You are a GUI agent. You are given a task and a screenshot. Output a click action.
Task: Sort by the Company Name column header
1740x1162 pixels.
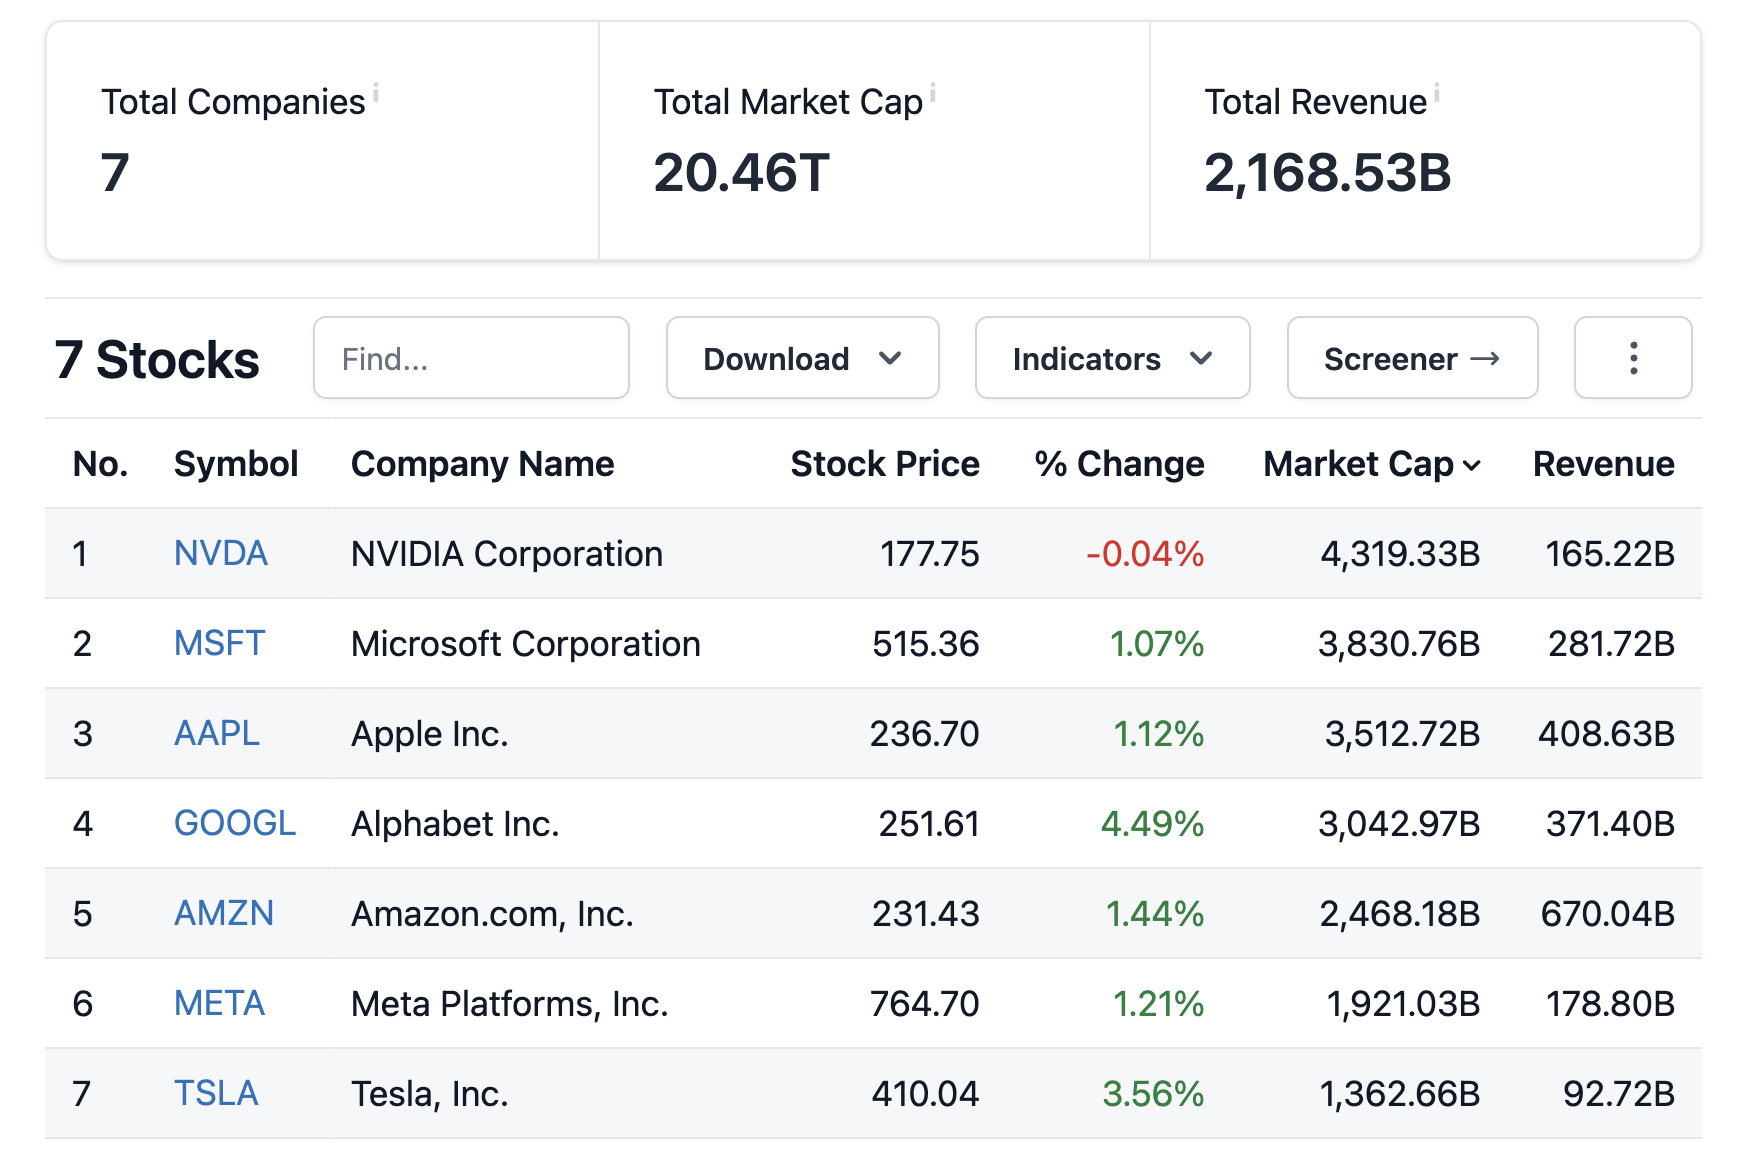[482, 464]
